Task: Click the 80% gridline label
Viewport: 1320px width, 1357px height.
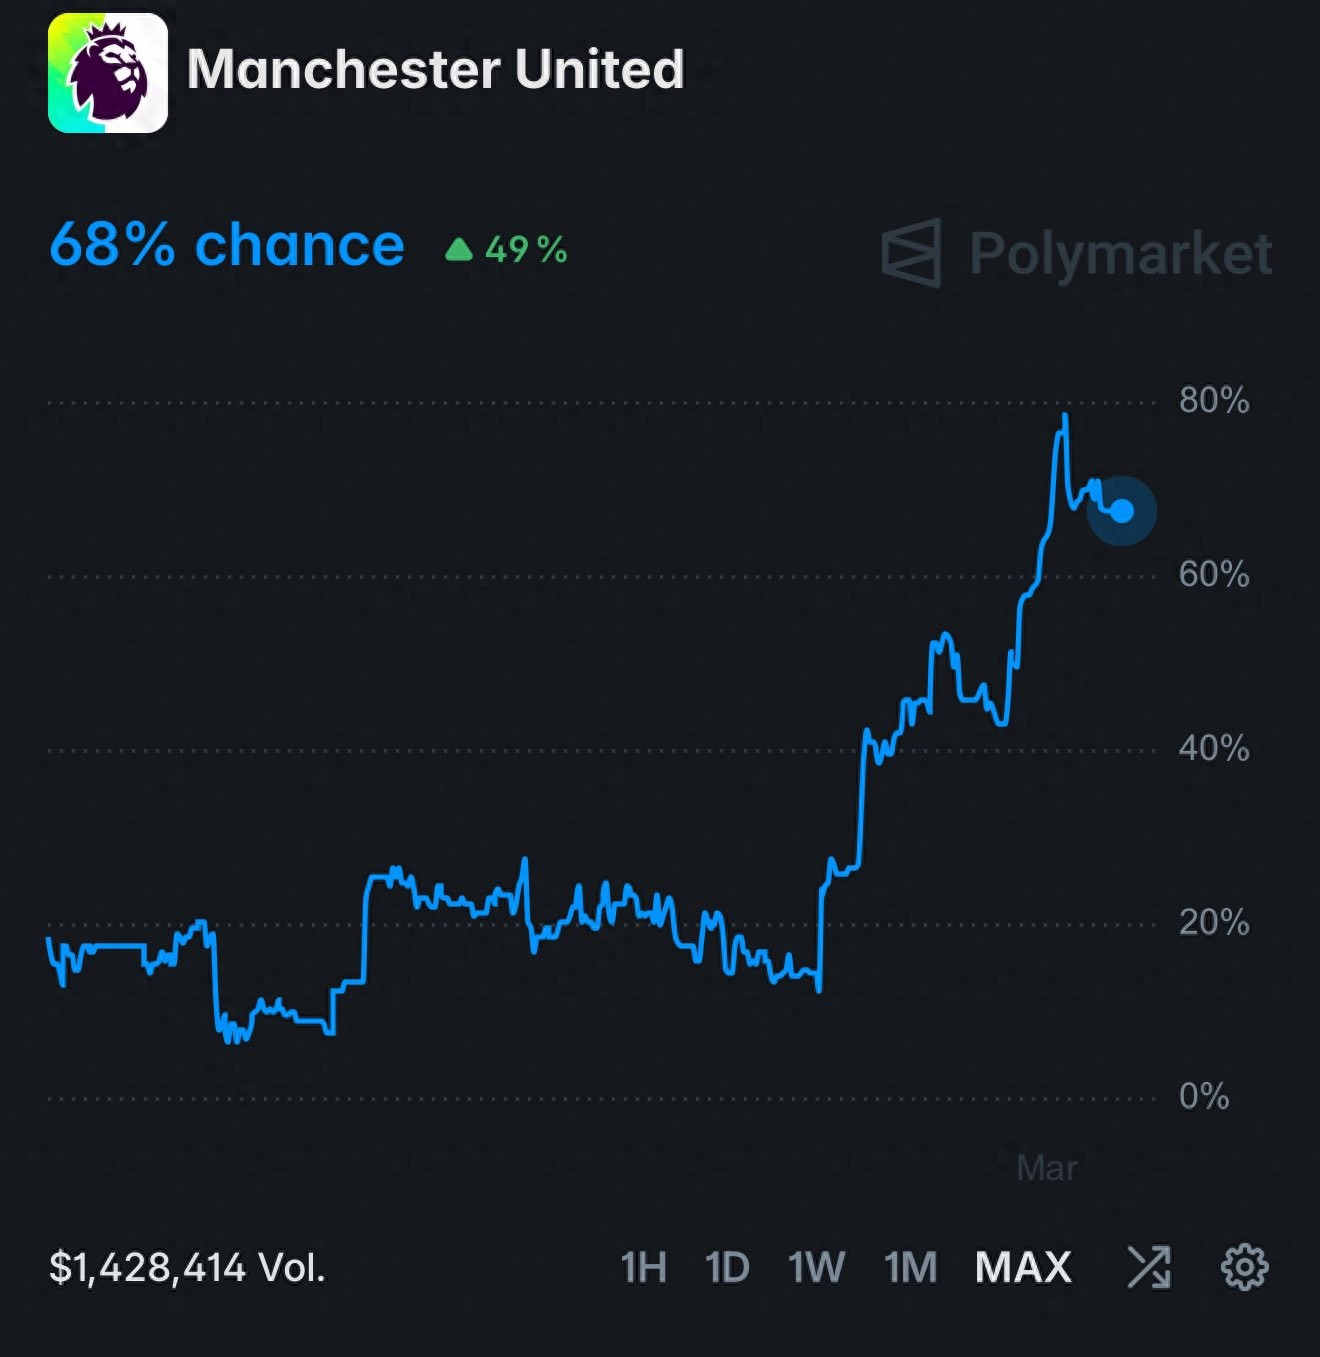Action: coord(1213,399)
